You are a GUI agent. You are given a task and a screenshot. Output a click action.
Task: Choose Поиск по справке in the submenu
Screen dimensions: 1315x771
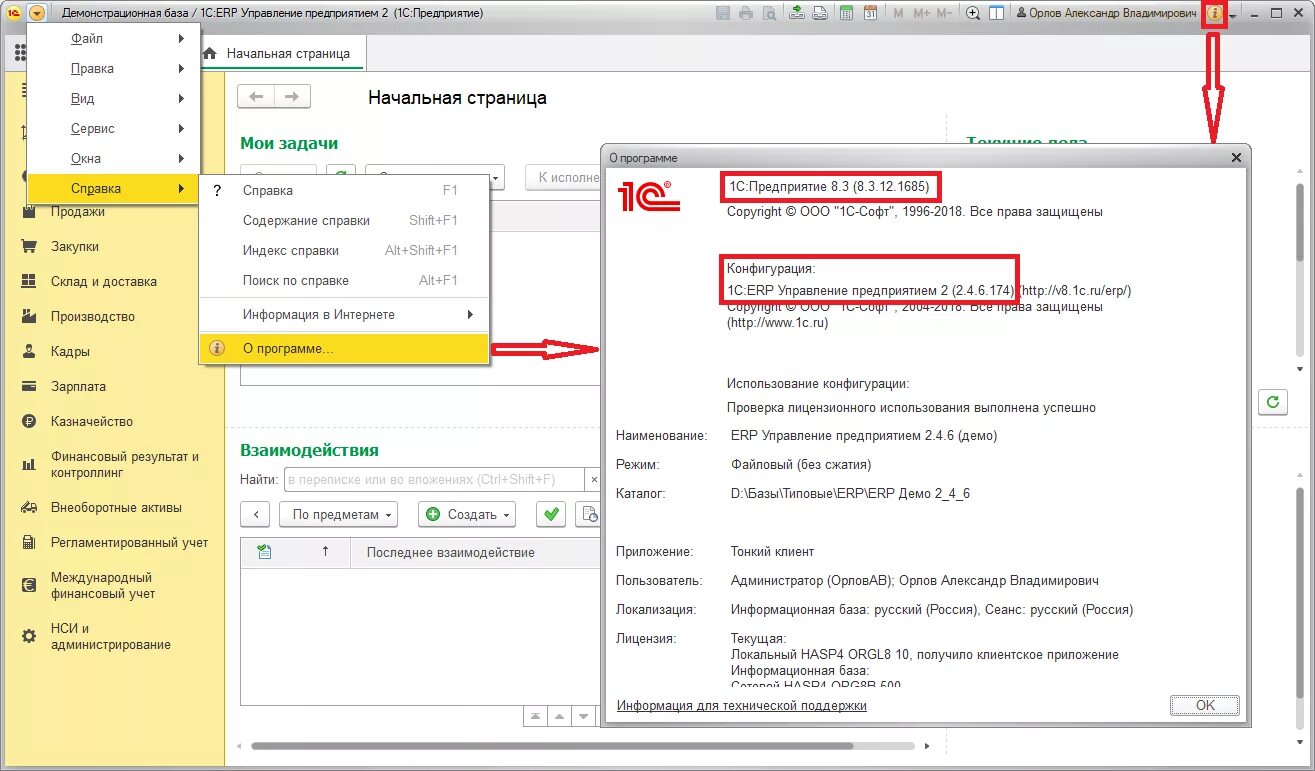tap(344, 281)
